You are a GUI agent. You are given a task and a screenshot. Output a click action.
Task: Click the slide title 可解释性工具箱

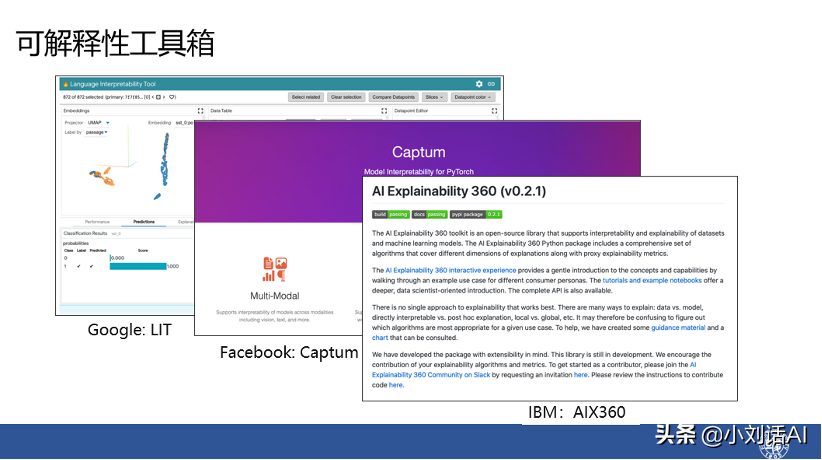[115, 43]
